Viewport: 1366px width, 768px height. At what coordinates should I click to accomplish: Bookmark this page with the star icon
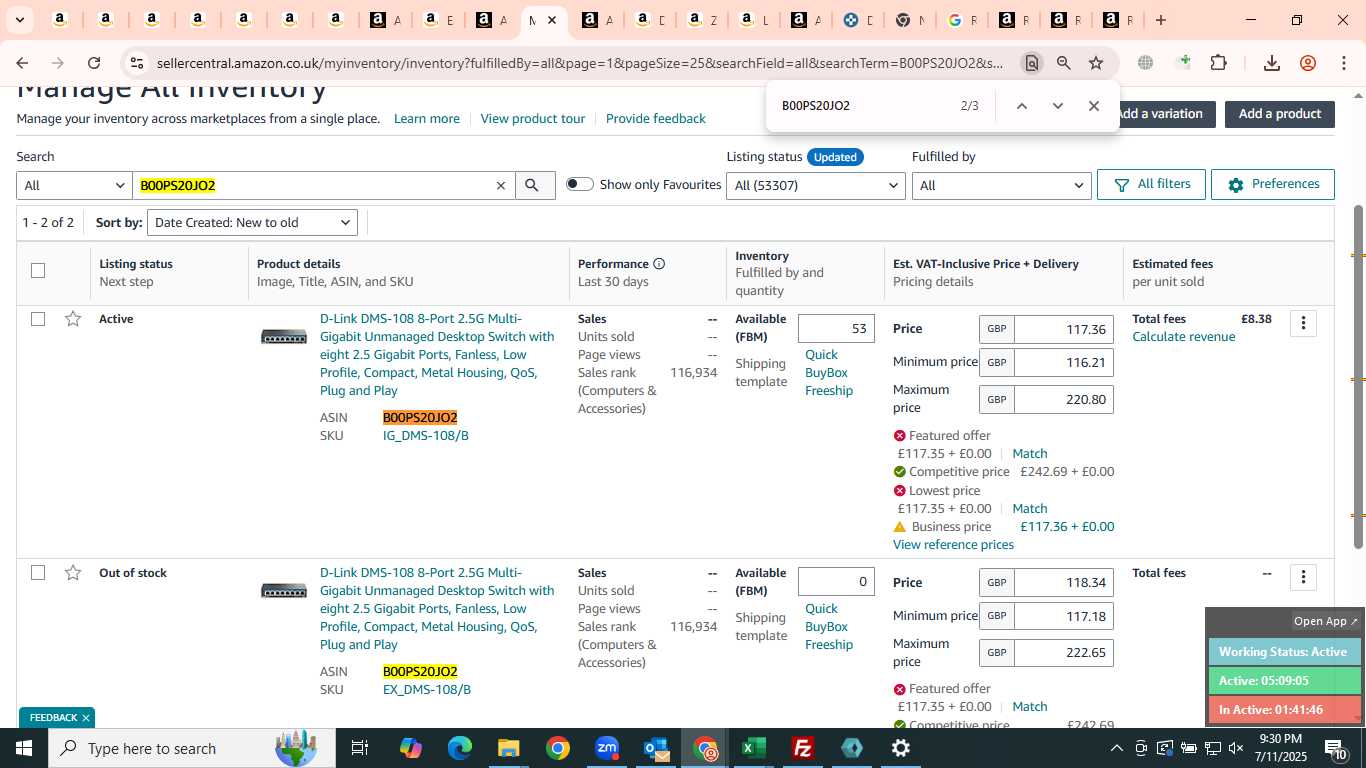[1096, 63]
